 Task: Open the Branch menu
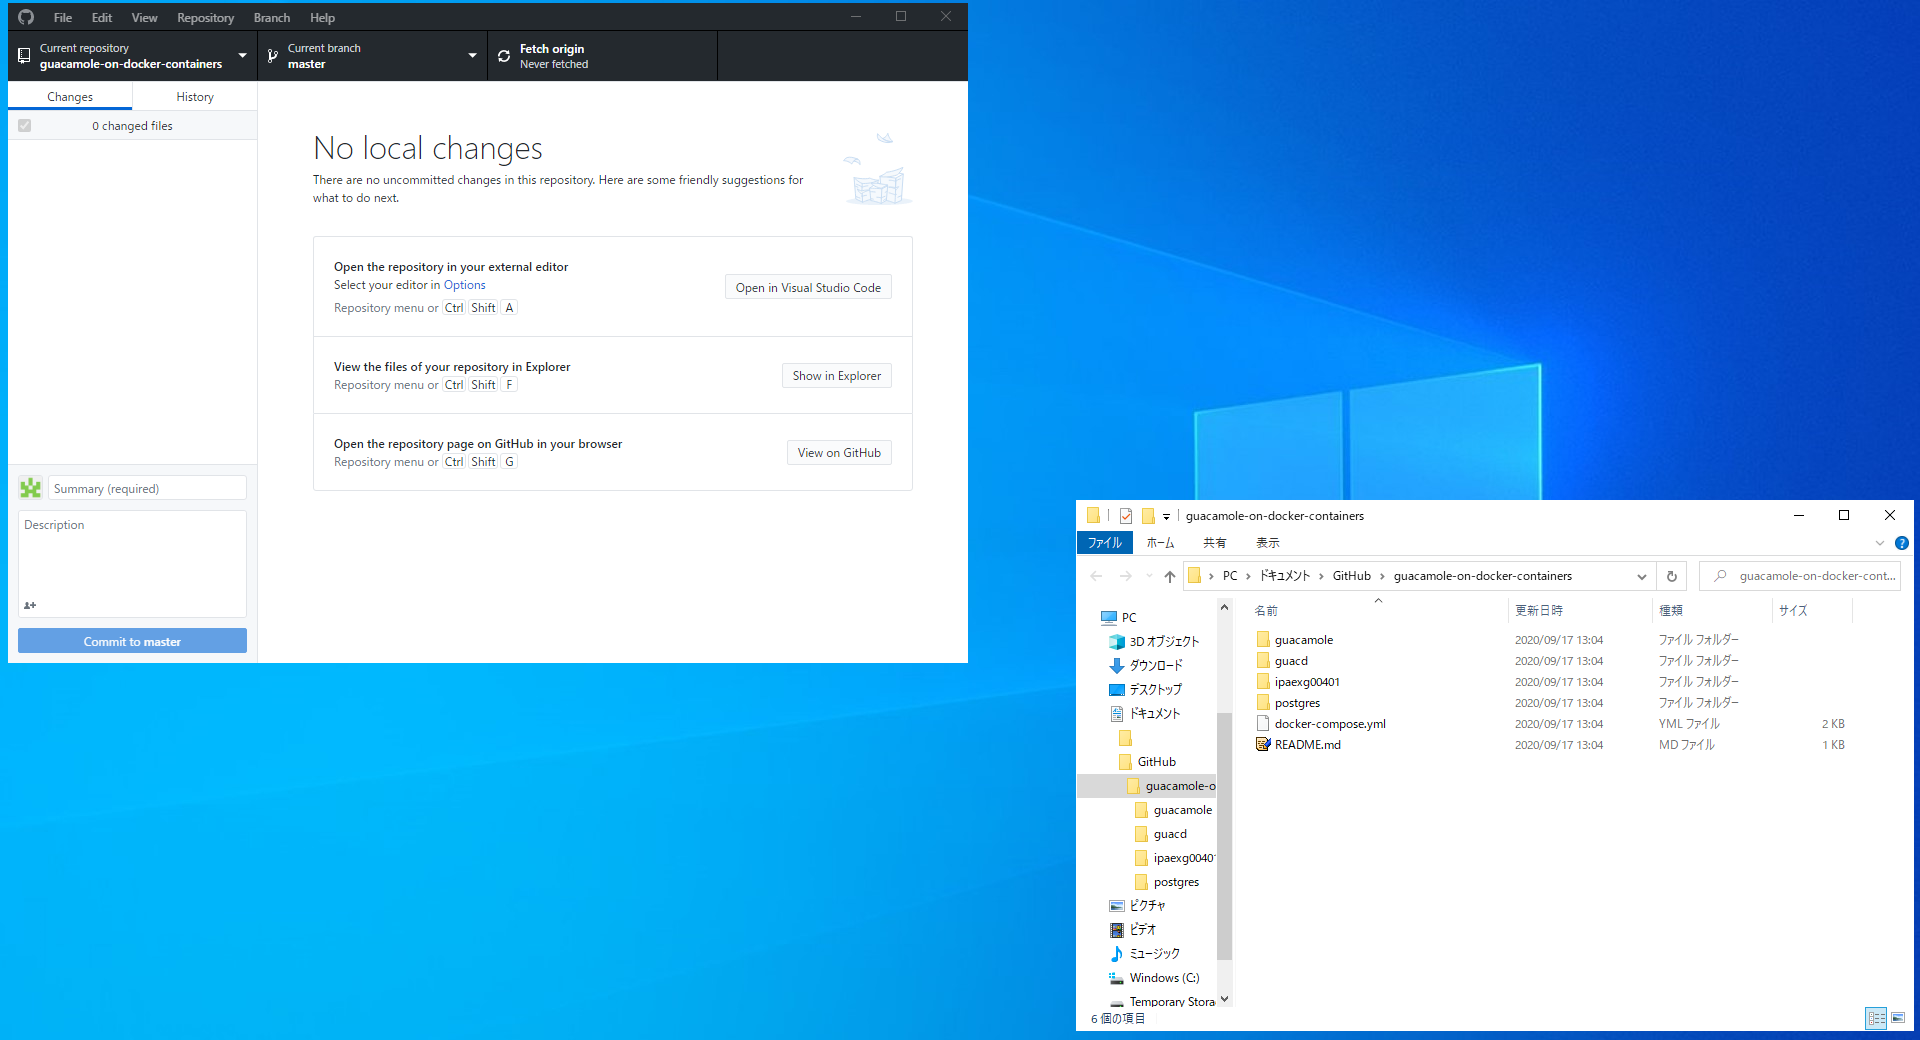[271, 17]
